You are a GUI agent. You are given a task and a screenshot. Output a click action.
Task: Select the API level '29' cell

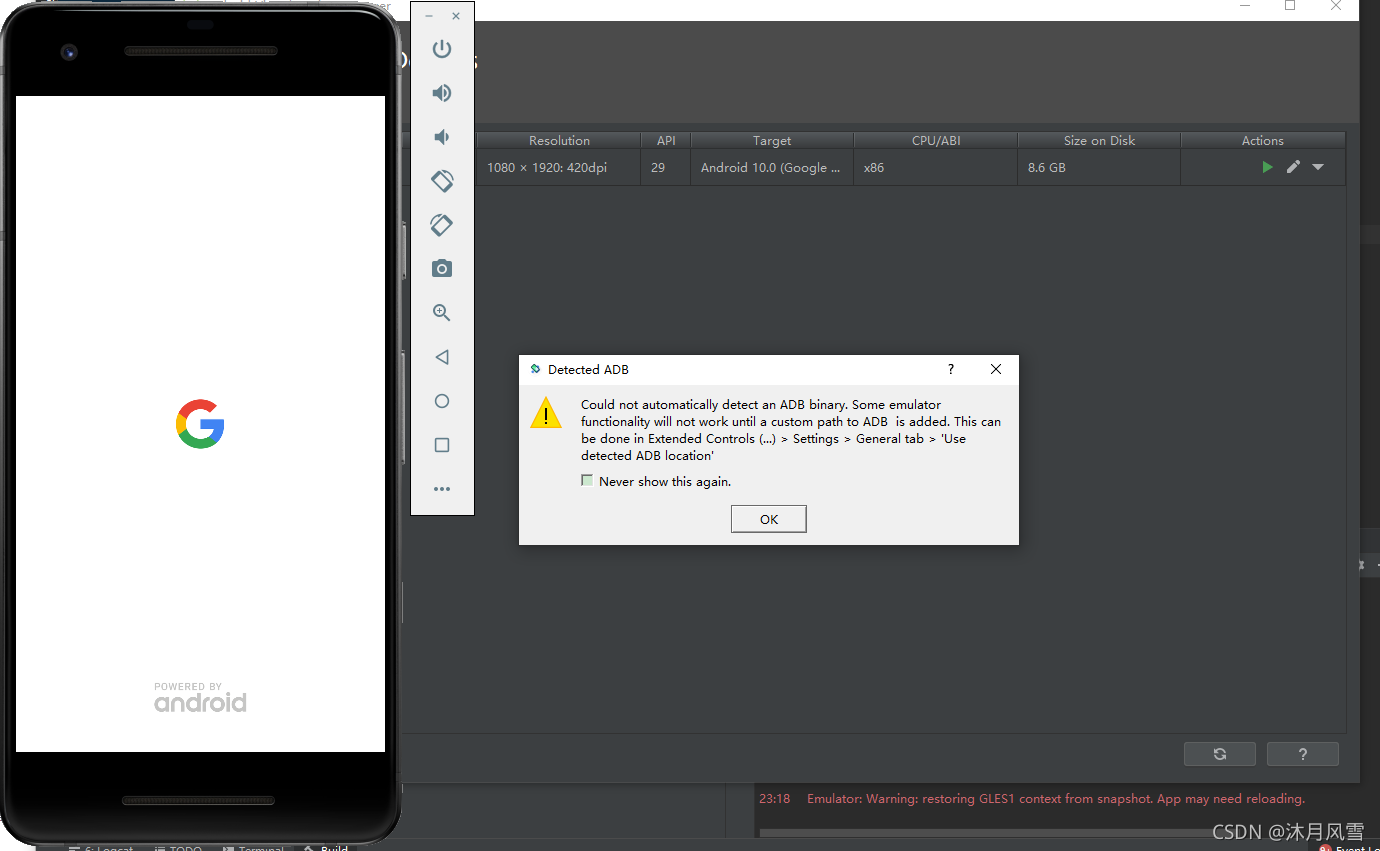[x=666, y=168]
